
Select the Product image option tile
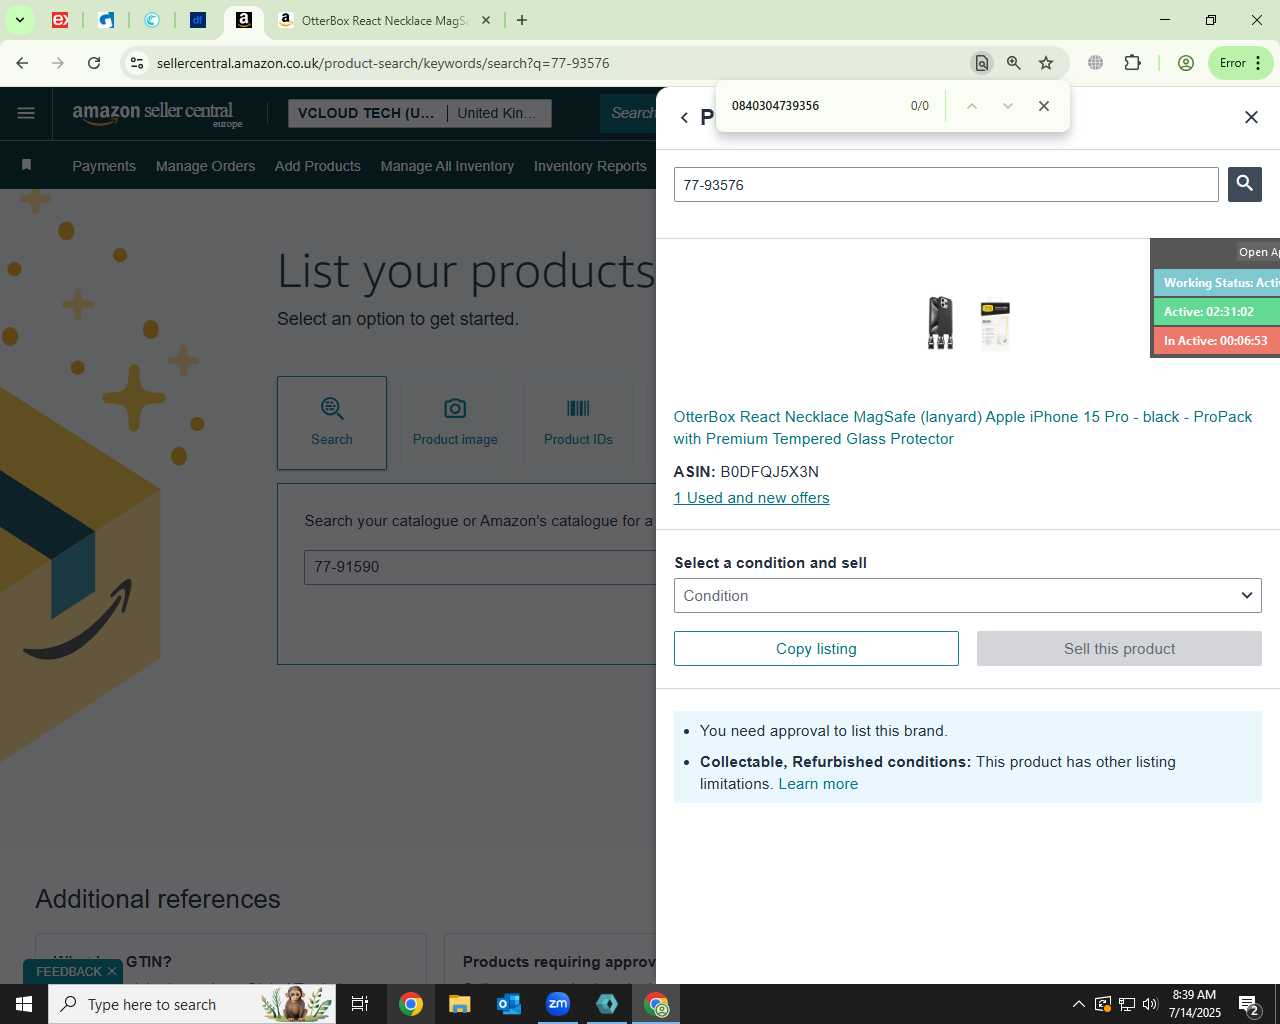[455, 423]
